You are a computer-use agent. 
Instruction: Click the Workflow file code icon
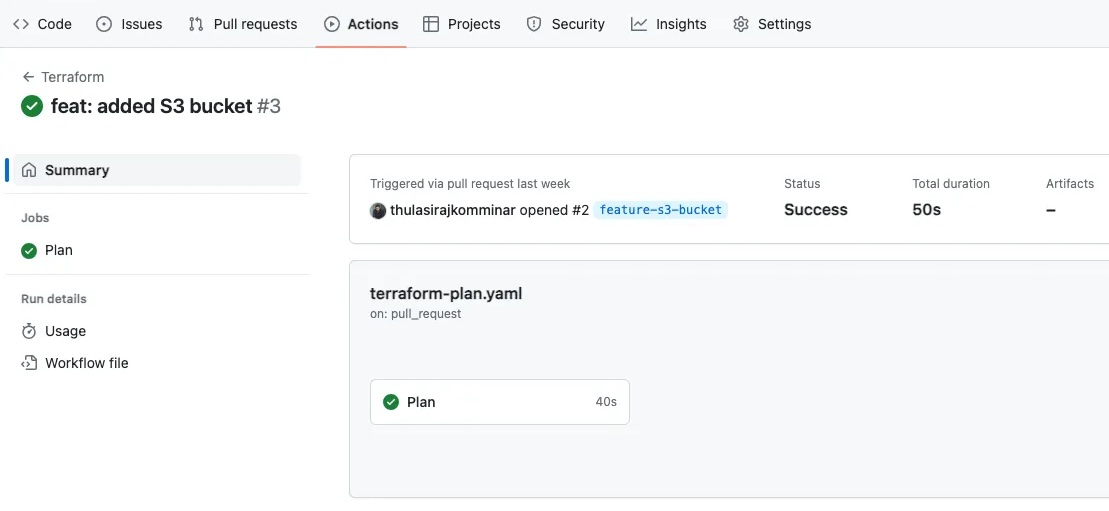coord(29,363)
